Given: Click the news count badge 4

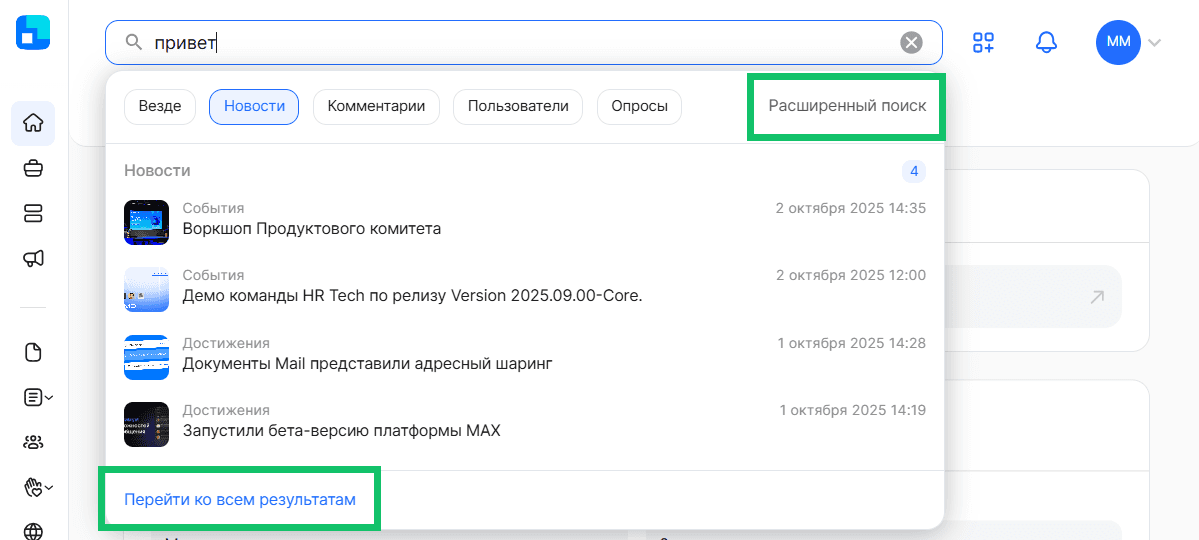Looking at the screenshot, I should (914, 171).
